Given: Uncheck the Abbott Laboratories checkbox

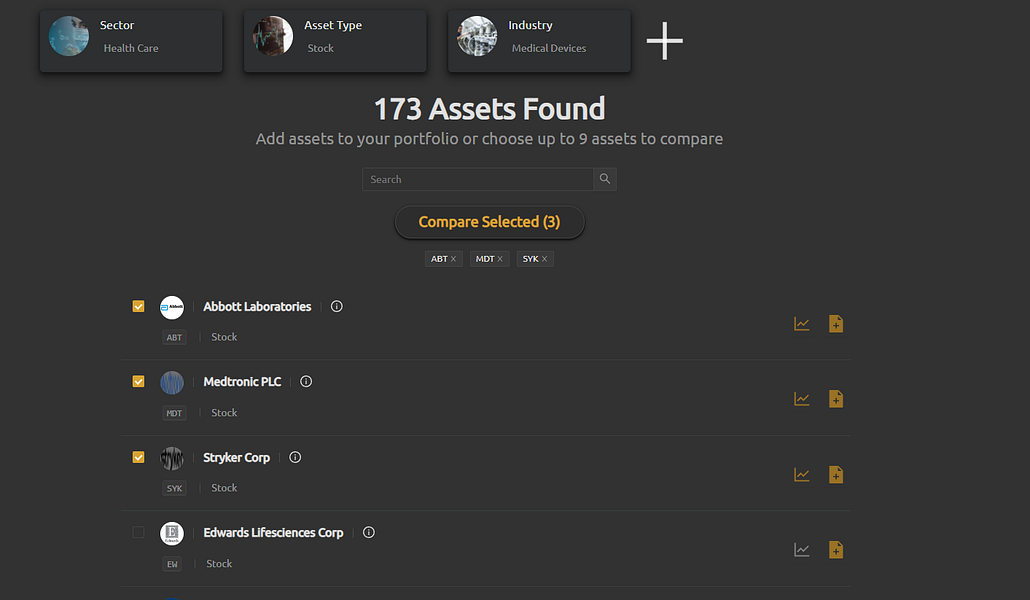Looking at the screenshot, I should [138, 307].
